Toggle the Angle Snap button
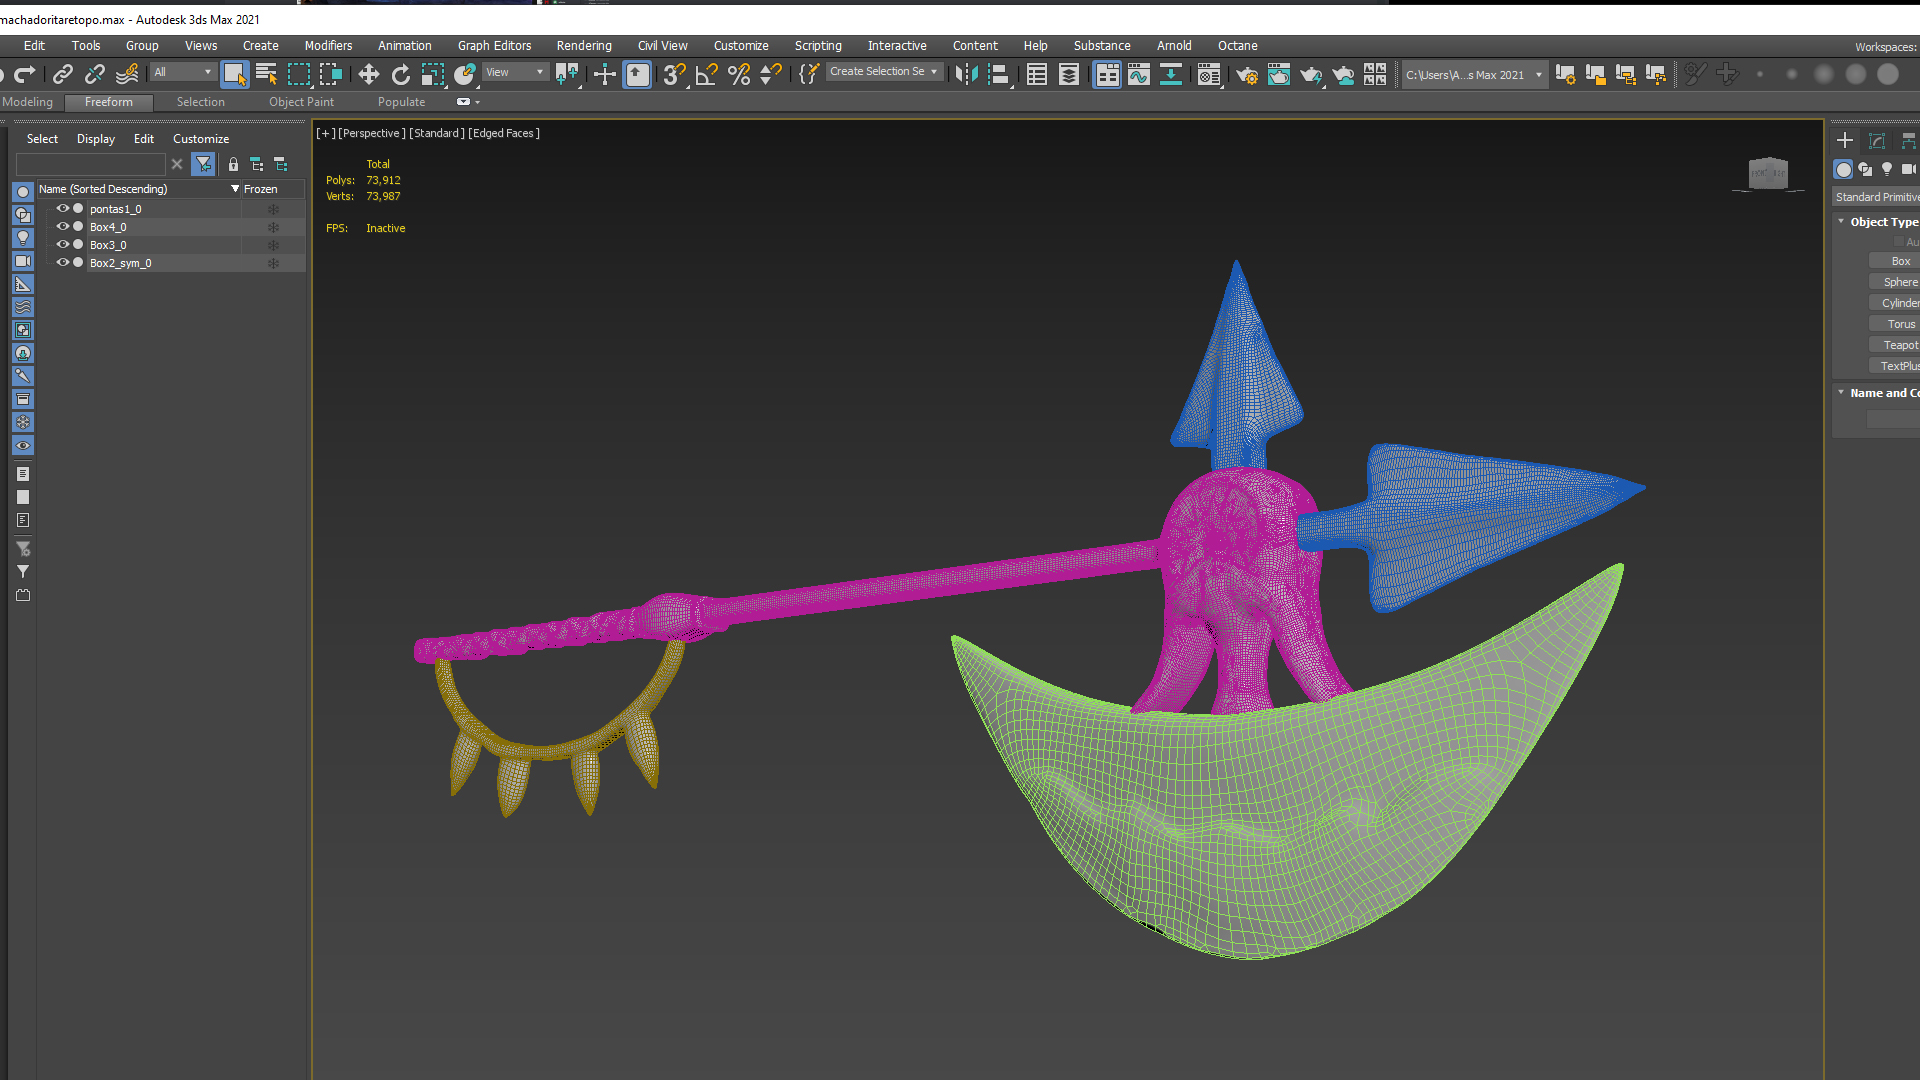Screen dimensions: 1920x1080 pyautogui.click(x=707, y=74)
